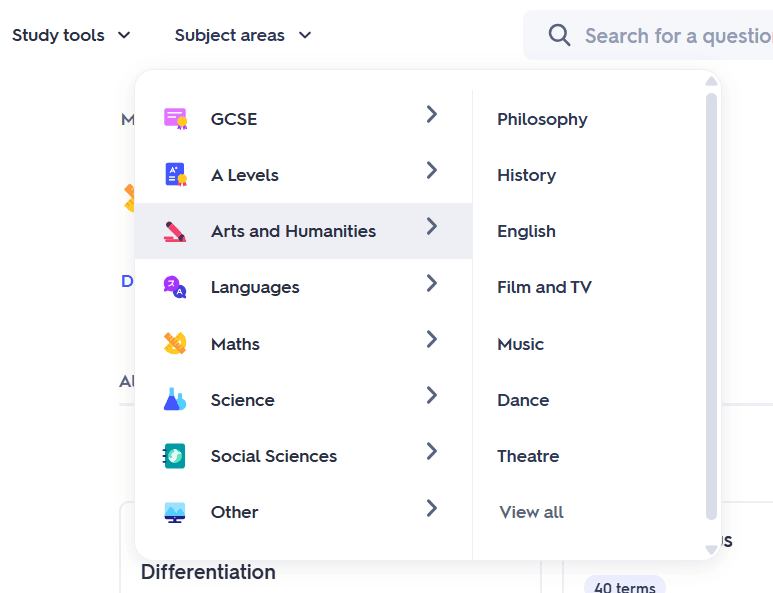Open the Subject areas dropdown

click(x=243, y=35)
